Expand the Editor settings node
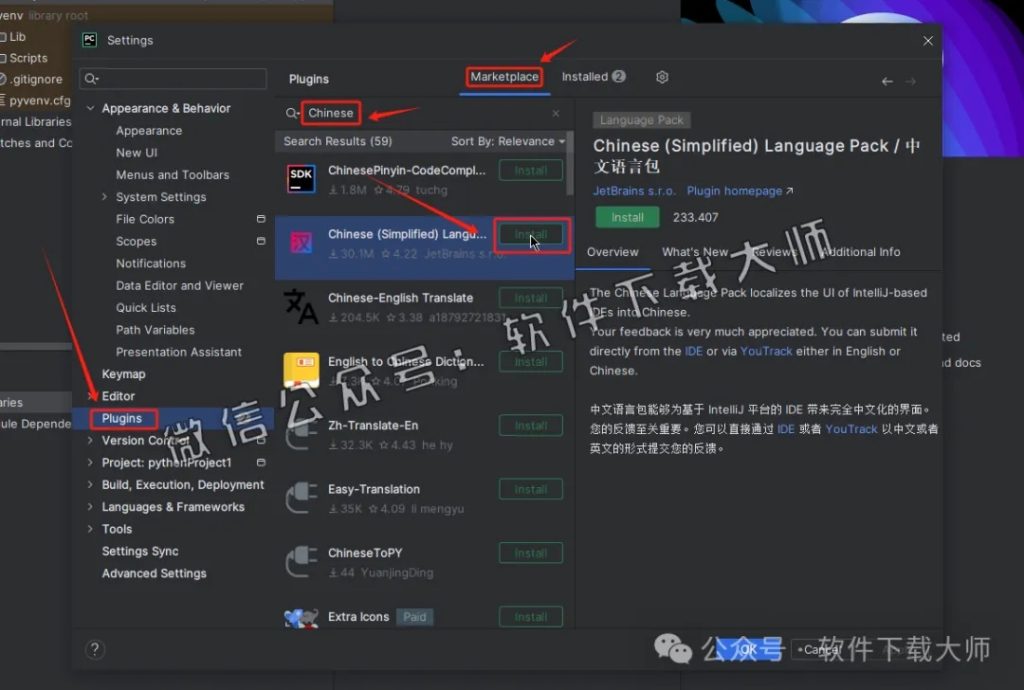Image resolution: width=1024 pixels, height=690 pixels. point(89,396)
